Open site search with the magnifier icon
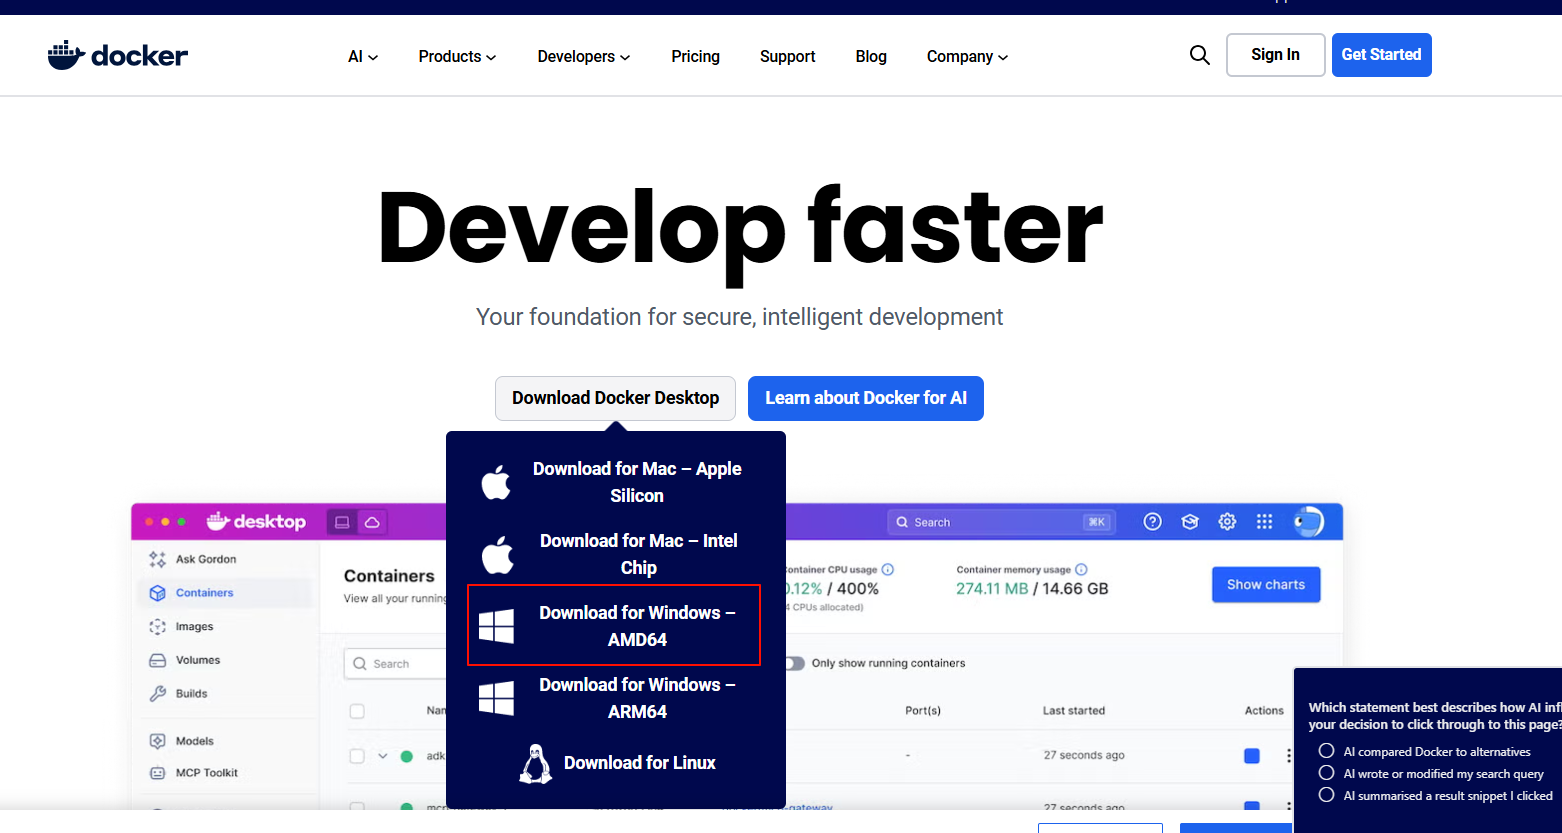Screen dimensions: 1562x833 point(1200,55)
